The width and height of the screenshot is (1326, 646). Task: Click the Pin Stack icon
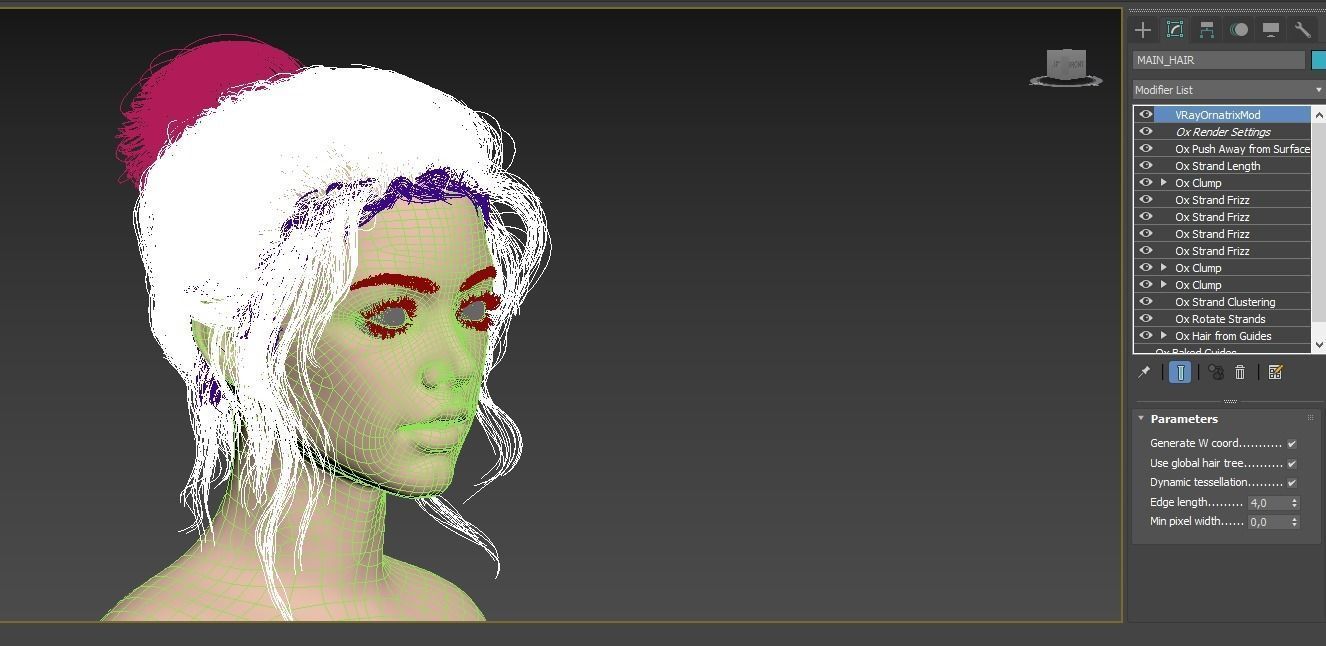point(1144,372)
